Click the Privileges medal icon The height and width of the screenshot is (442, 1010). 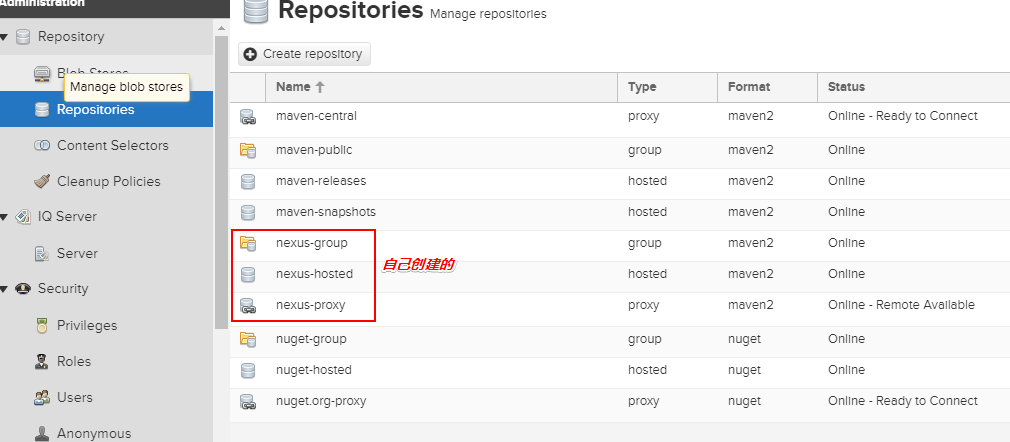point(42,326)
